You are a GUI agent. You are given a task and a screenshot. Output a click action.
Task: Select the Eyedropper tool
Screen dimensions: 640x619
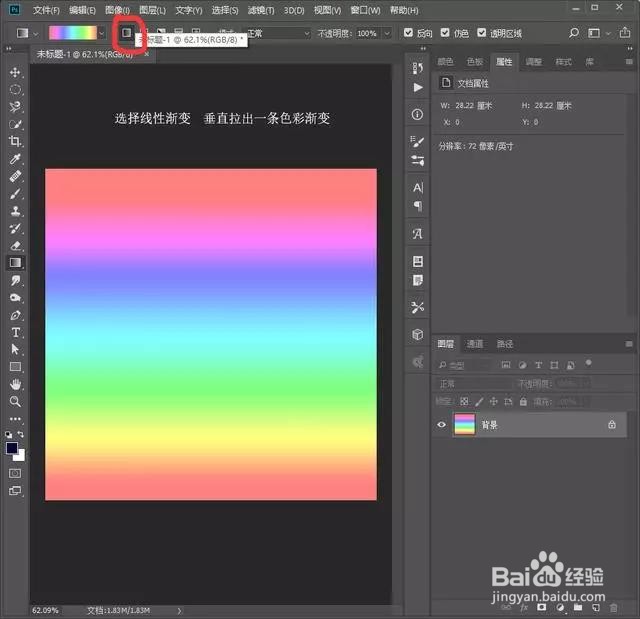click(15, 158)
